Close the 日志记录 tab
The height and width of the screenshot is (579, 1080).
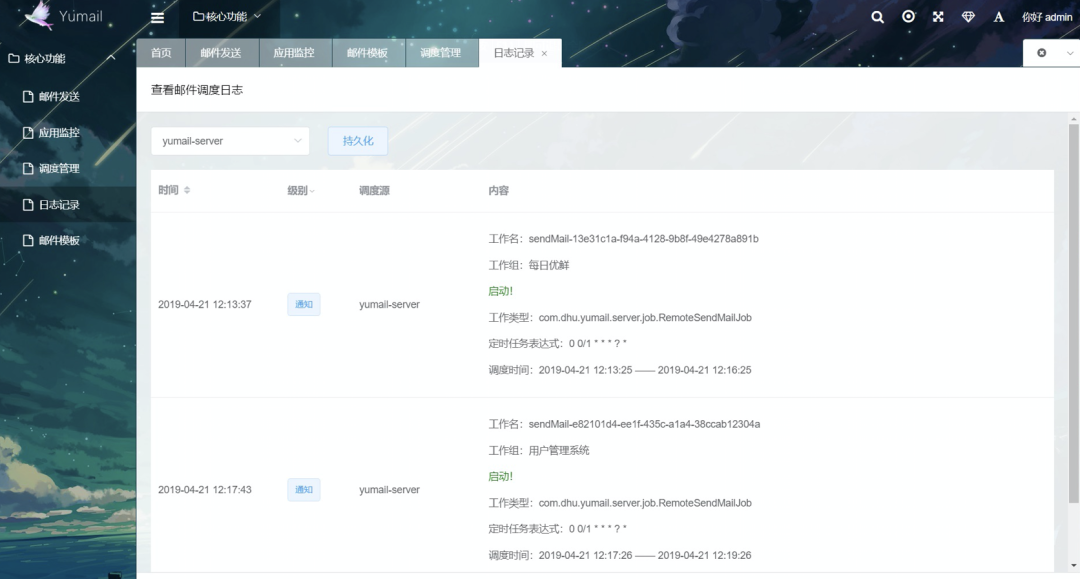tap(544, 54)
